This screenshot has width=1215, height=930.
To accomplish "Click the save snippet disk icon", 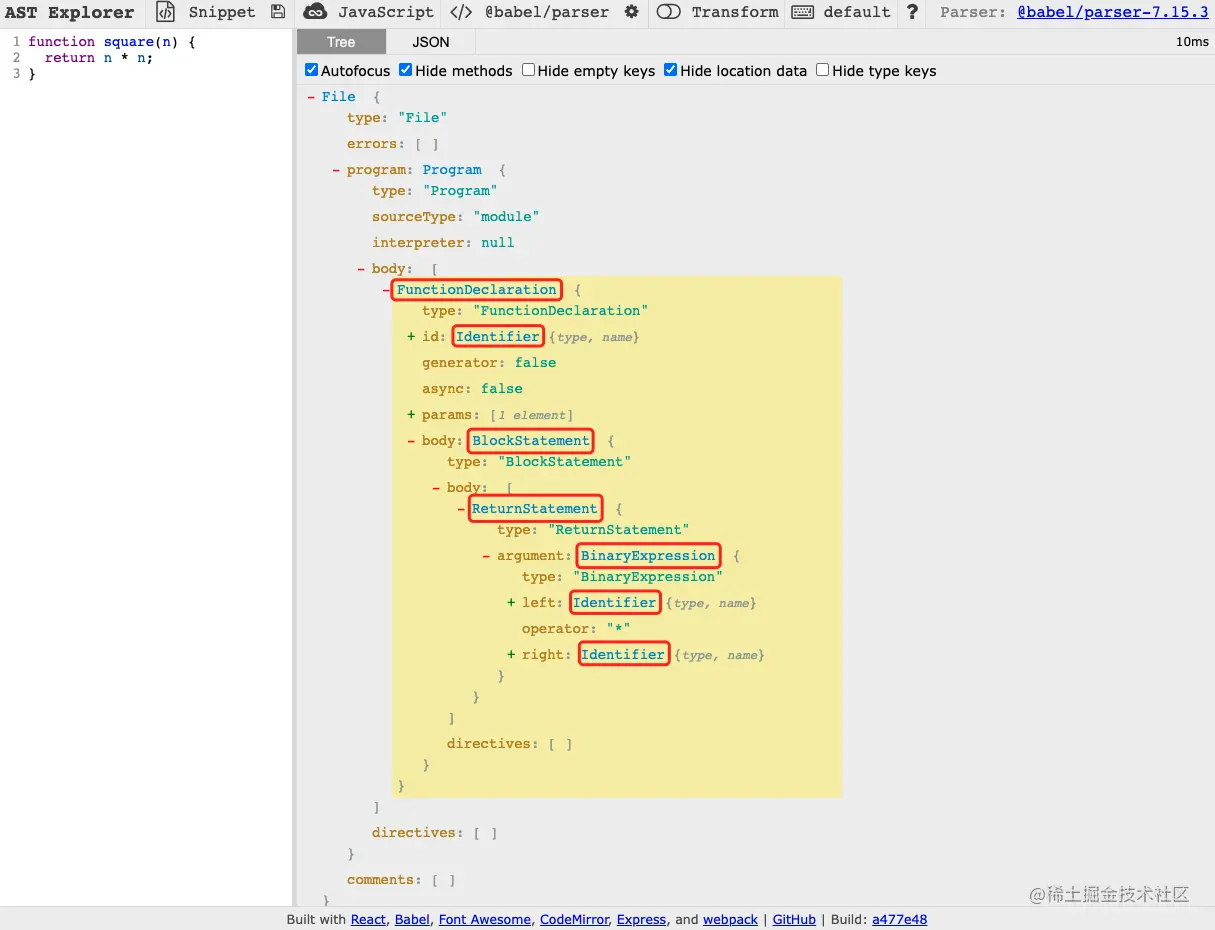I will pos(278,13).
